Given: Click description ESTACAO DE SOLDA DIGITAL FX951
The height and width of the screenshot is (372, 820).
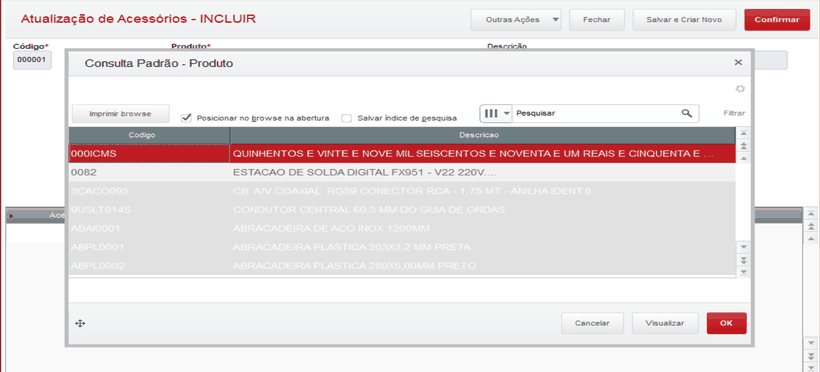Looking at the screenshot, I should point(482,172).
